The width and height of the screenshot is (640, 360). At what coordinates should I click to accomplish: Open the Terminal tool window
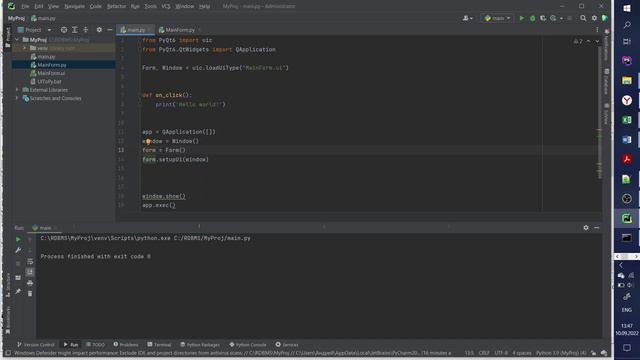pos(159,345)
